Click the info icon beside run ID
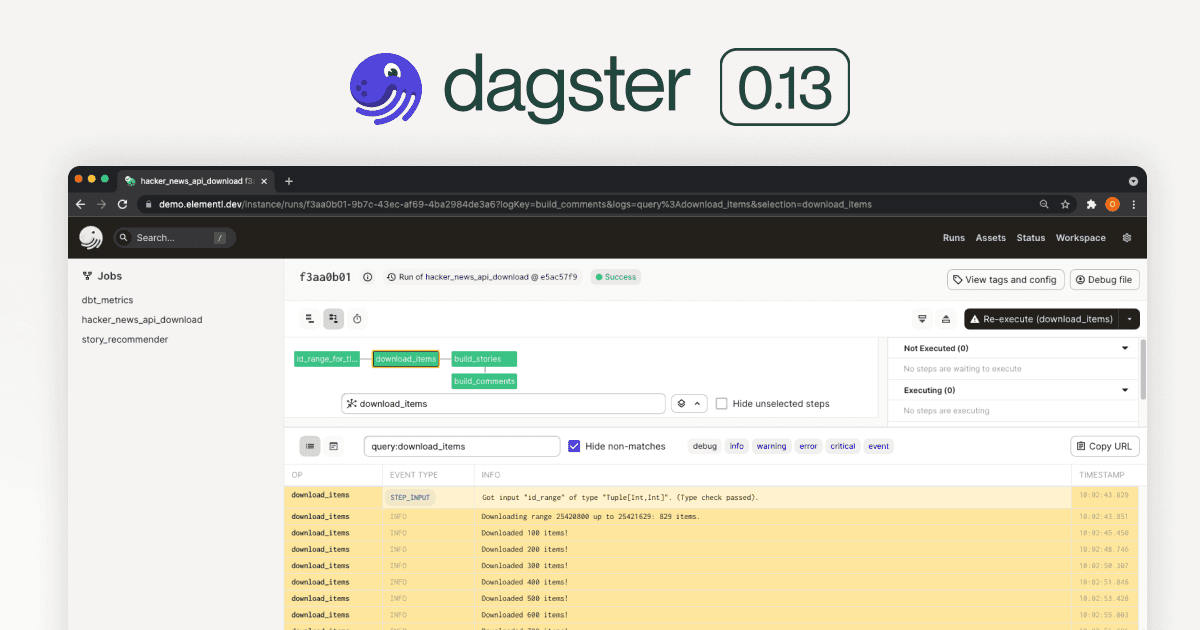Image resolution: width=1200 pixels, height=630 pixels. [x=367, y=277]
